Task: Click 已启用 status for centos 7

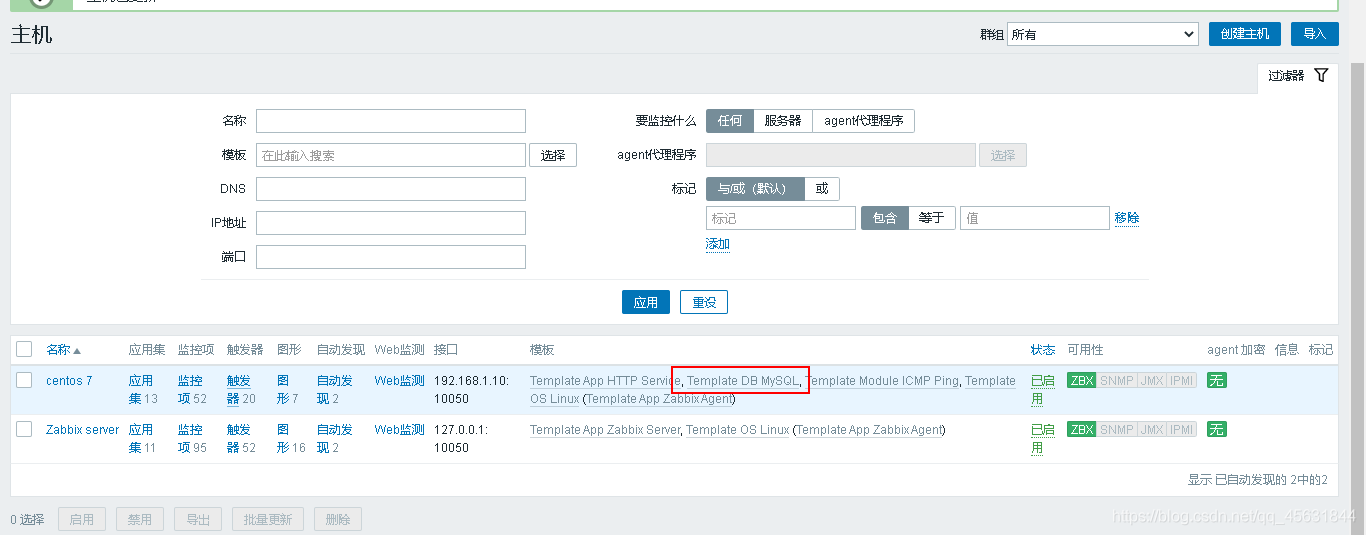Action: (1043, 389)
